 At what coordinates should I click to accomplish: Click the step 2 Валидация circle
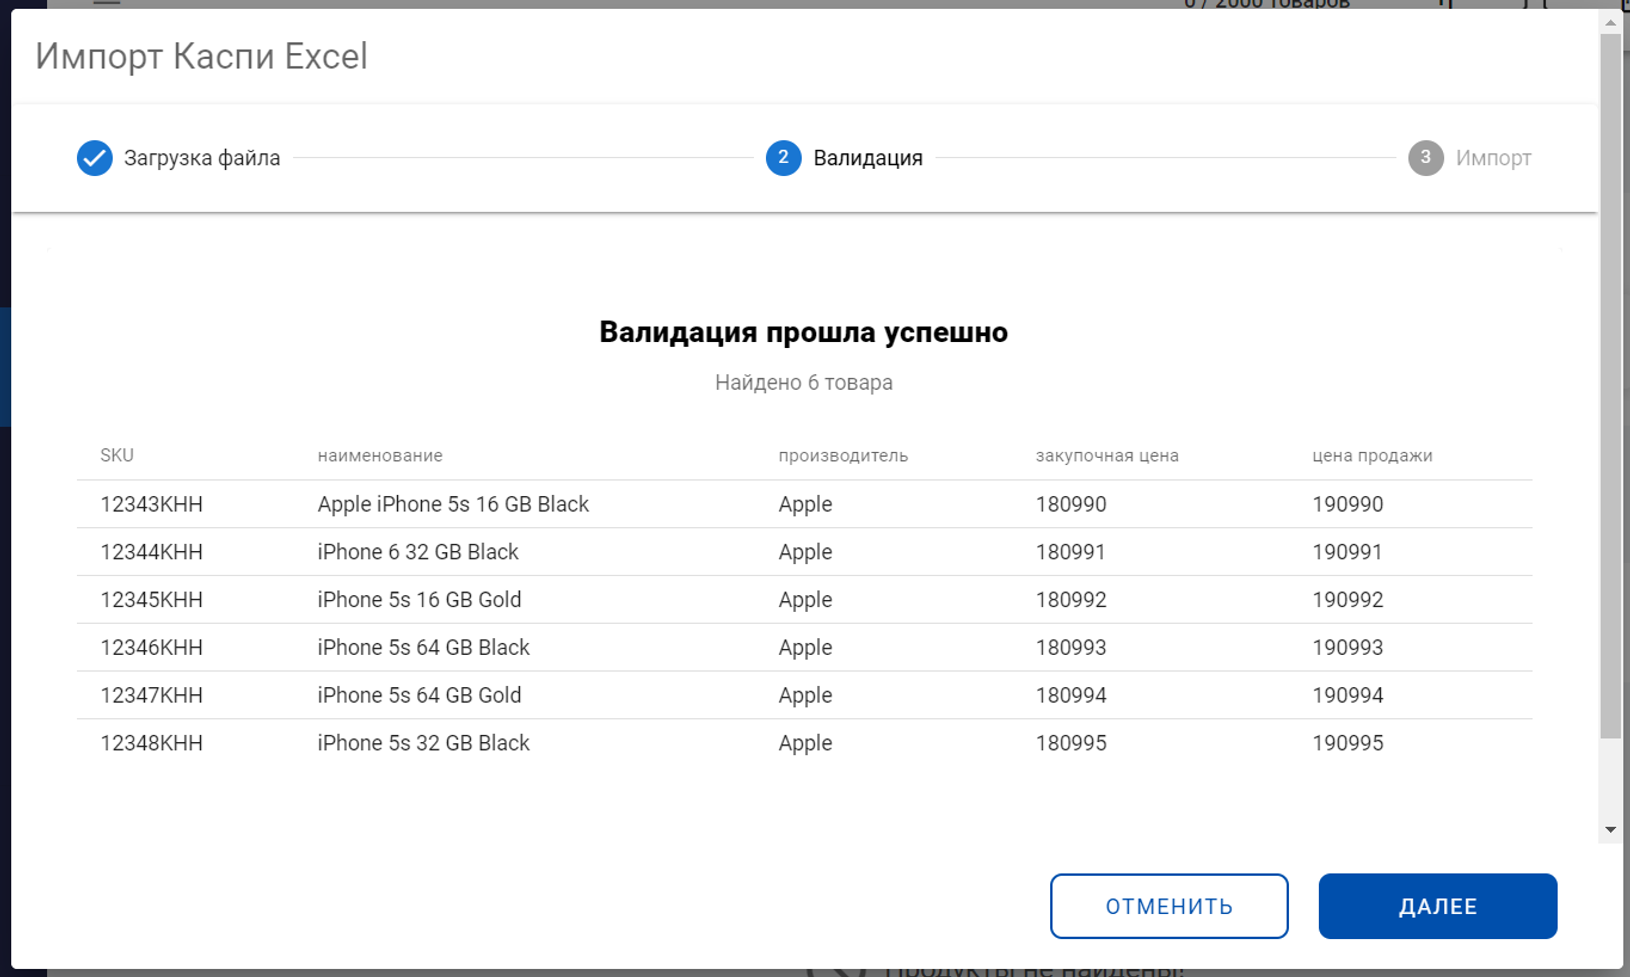point(783,158)
